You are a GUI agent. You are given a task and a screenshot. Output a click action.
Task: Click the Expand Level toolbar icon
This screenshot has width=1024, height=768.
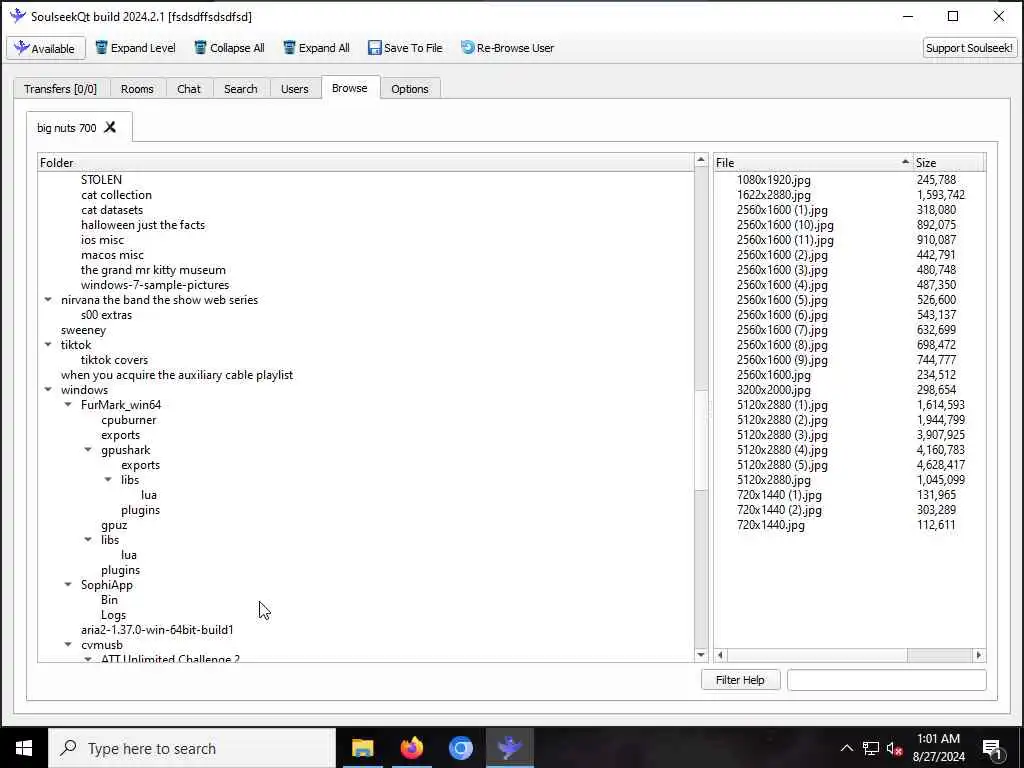click(x=101, y=48)
